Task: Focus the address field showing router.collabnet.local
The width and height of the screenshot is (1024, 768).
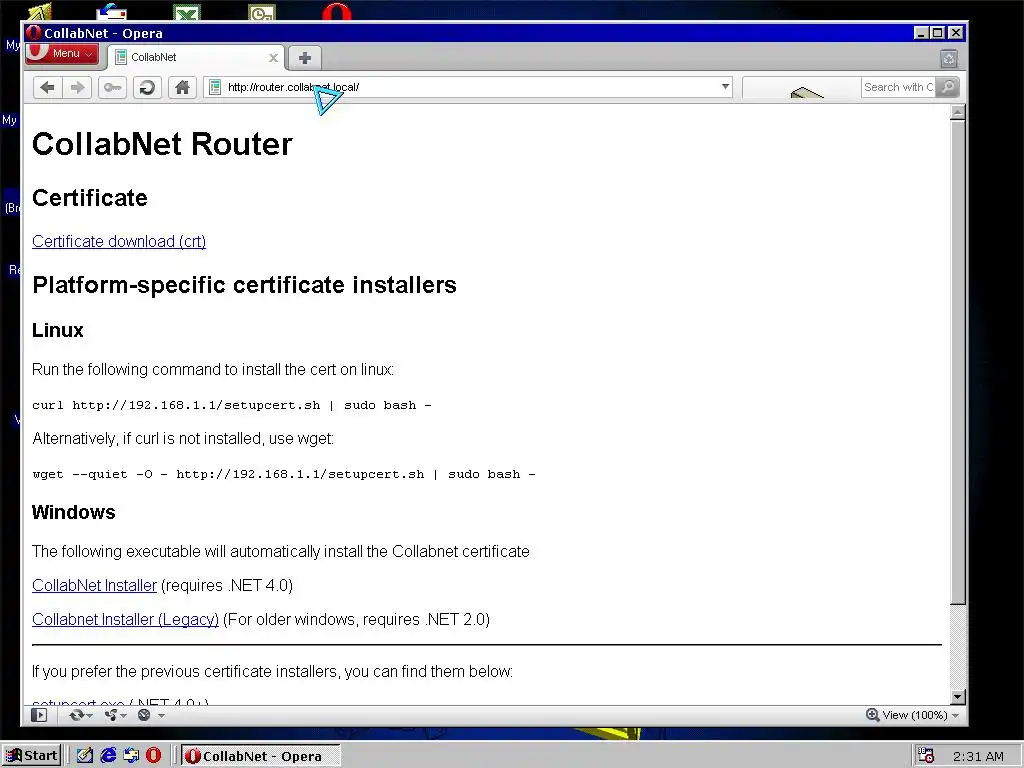Action: [470, 87]
